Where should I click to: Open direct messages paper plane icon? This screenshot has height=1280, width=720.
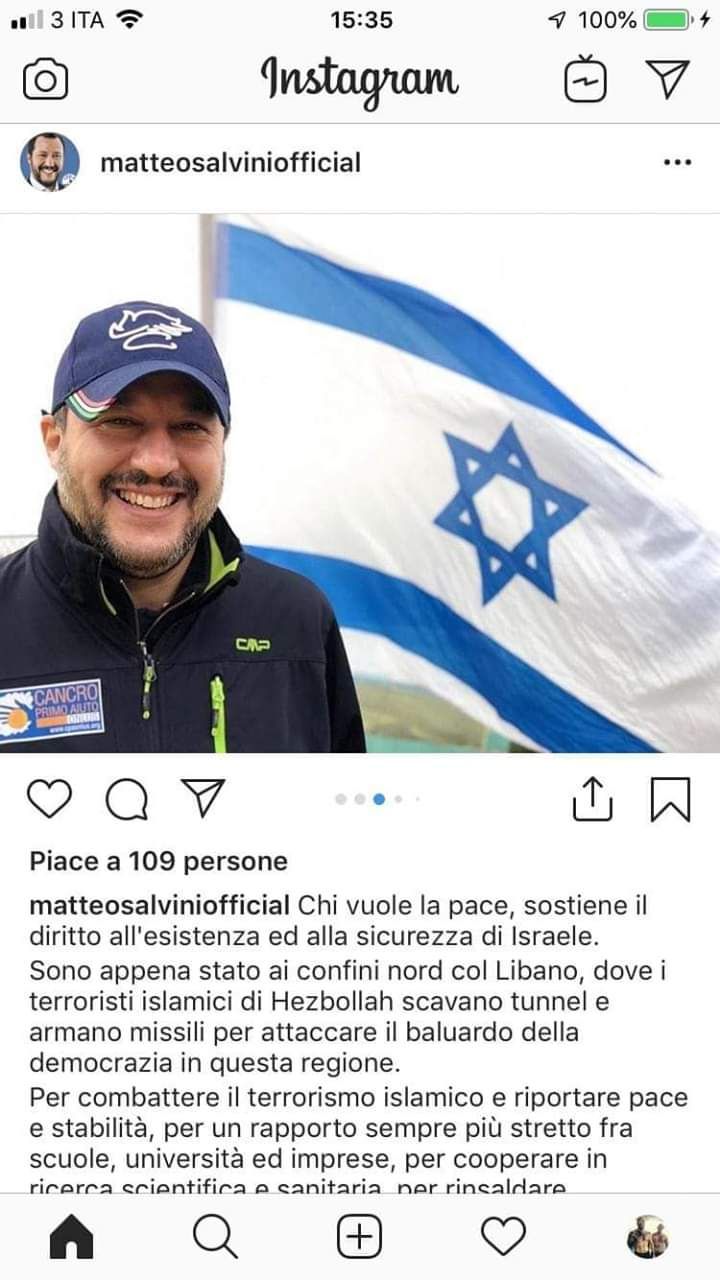[x=668, y=79]
